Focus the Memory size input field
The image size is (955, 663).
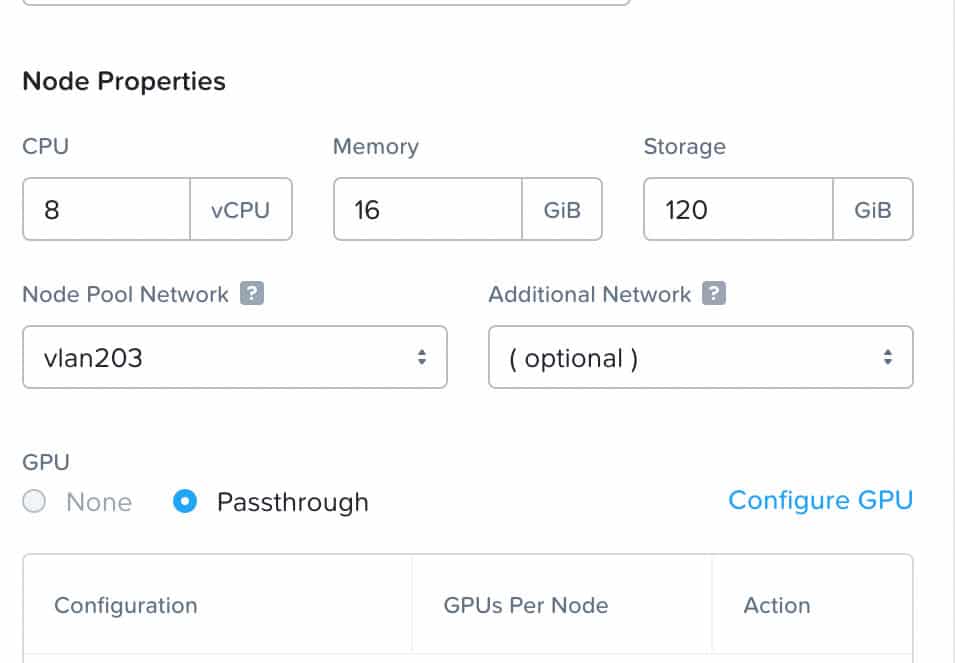[x=428, y=209]
